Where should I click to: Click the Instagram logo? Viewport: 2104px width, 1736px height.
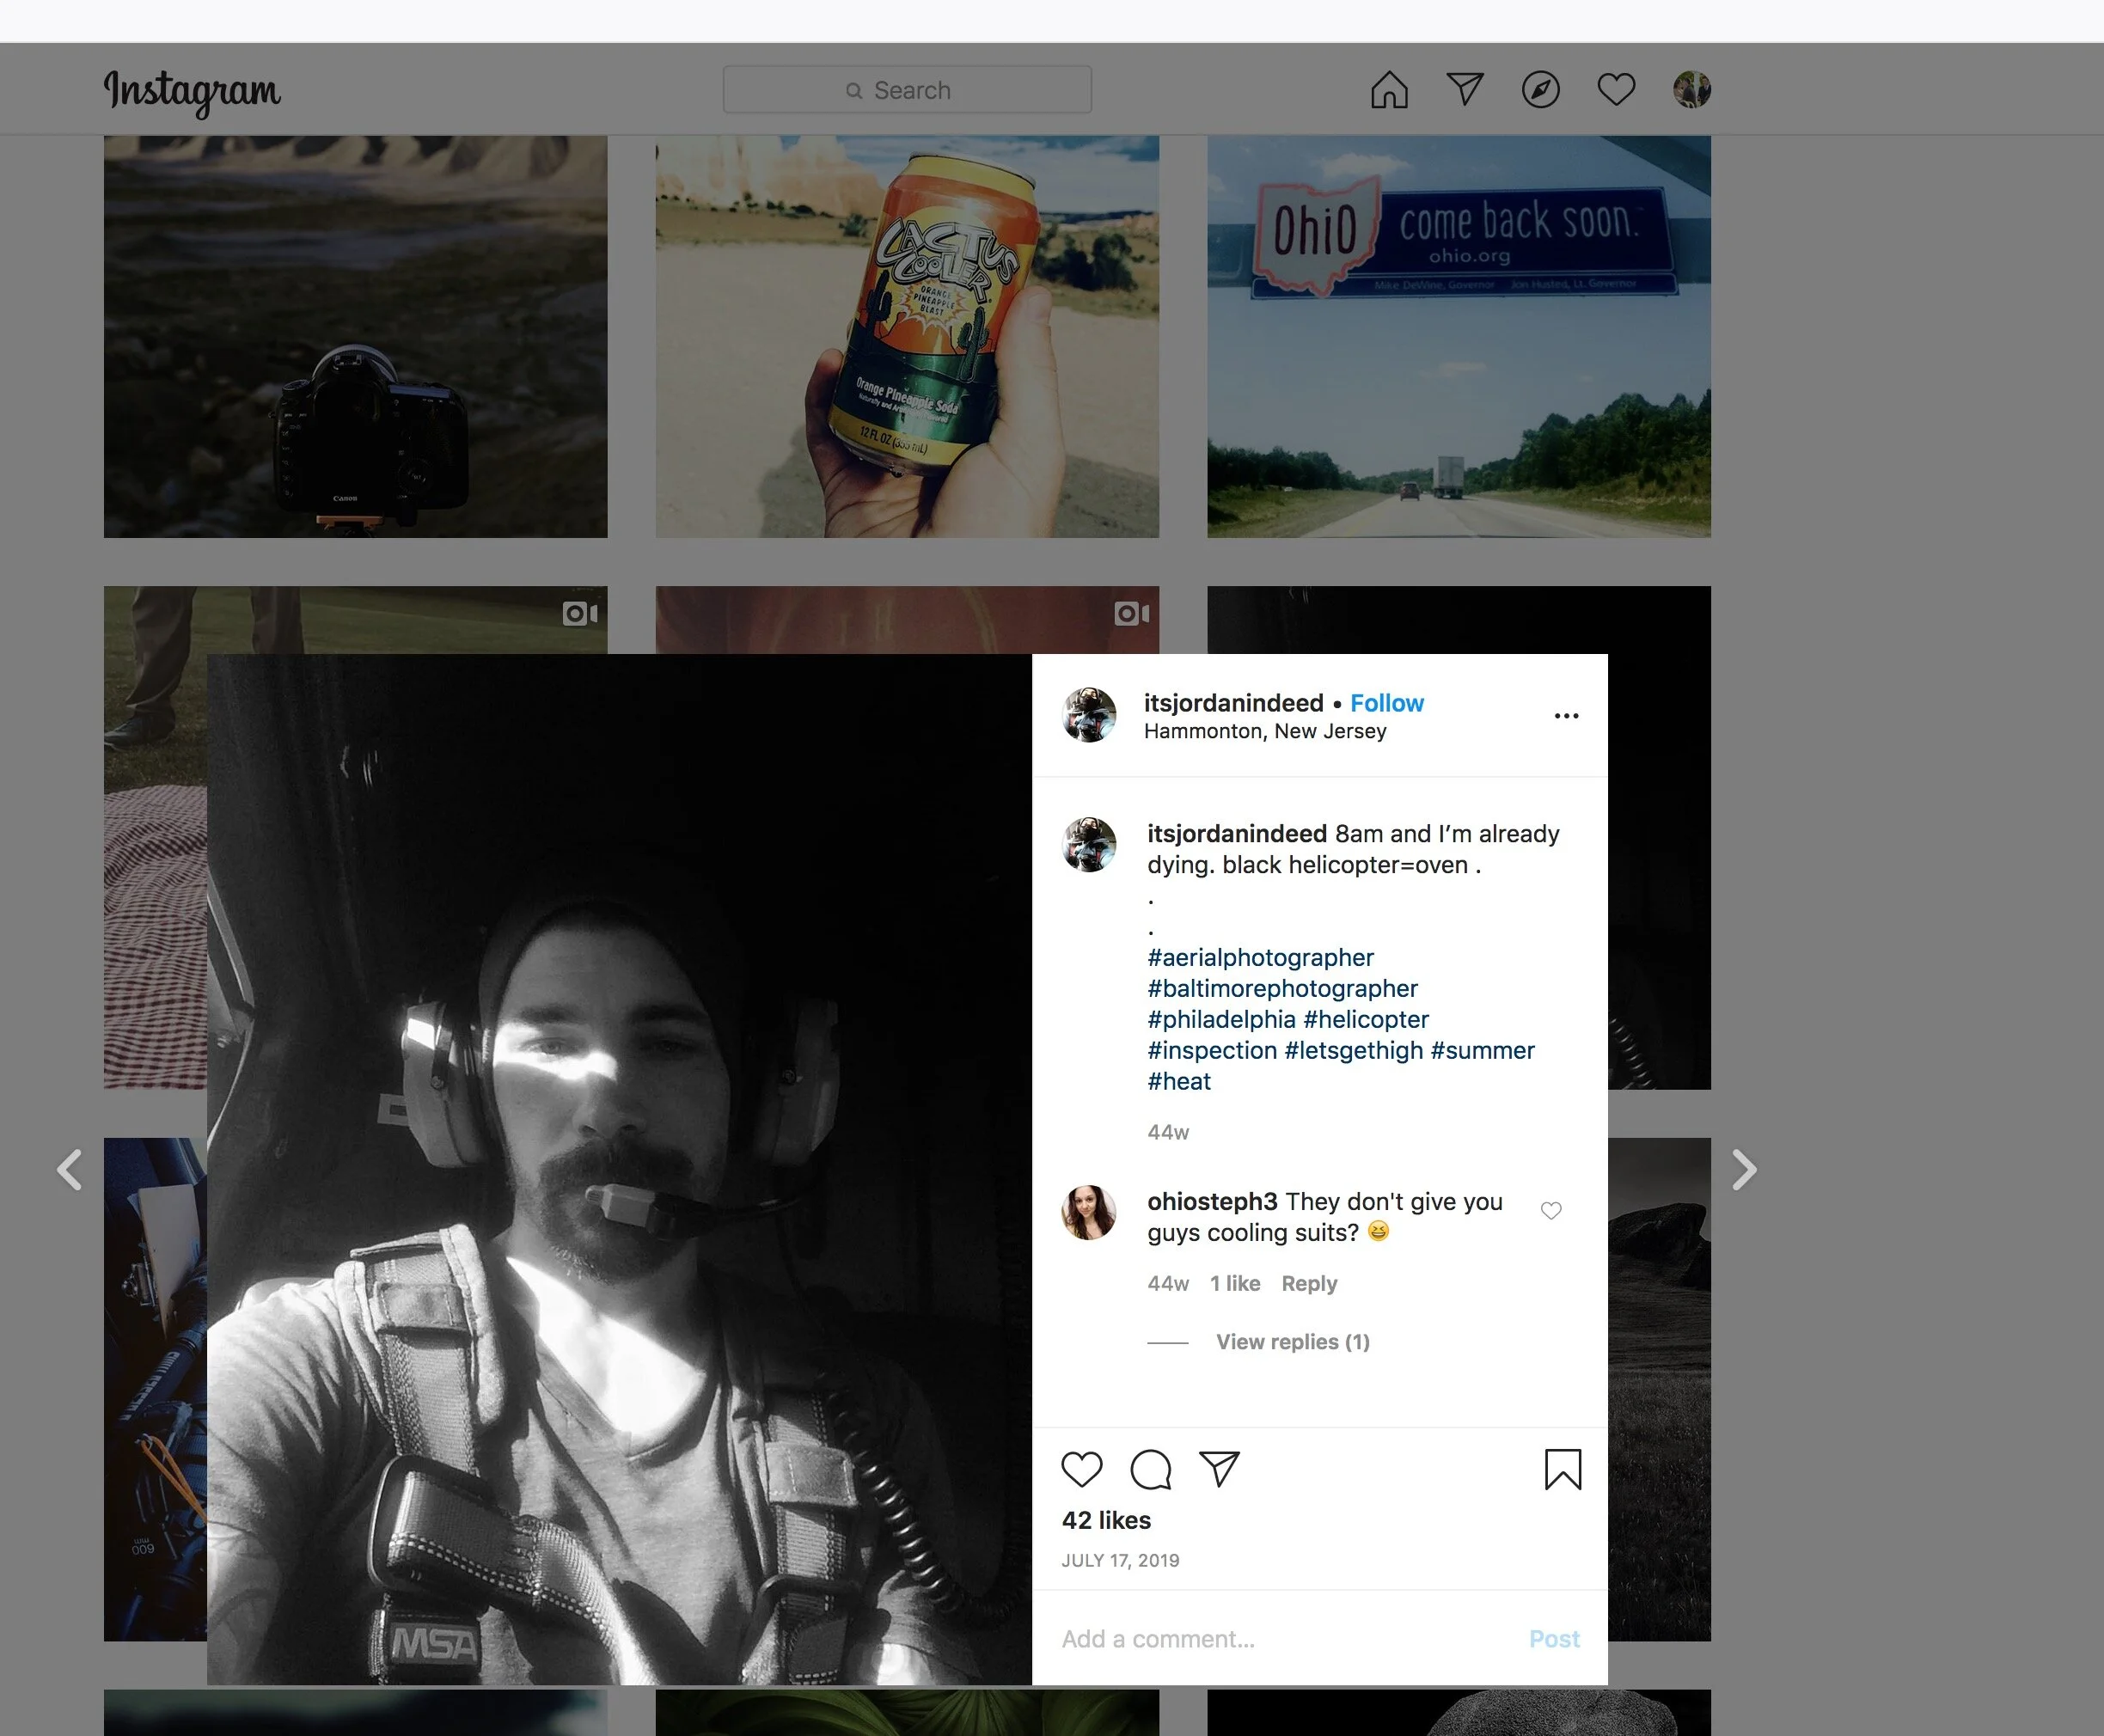(192, 92)
